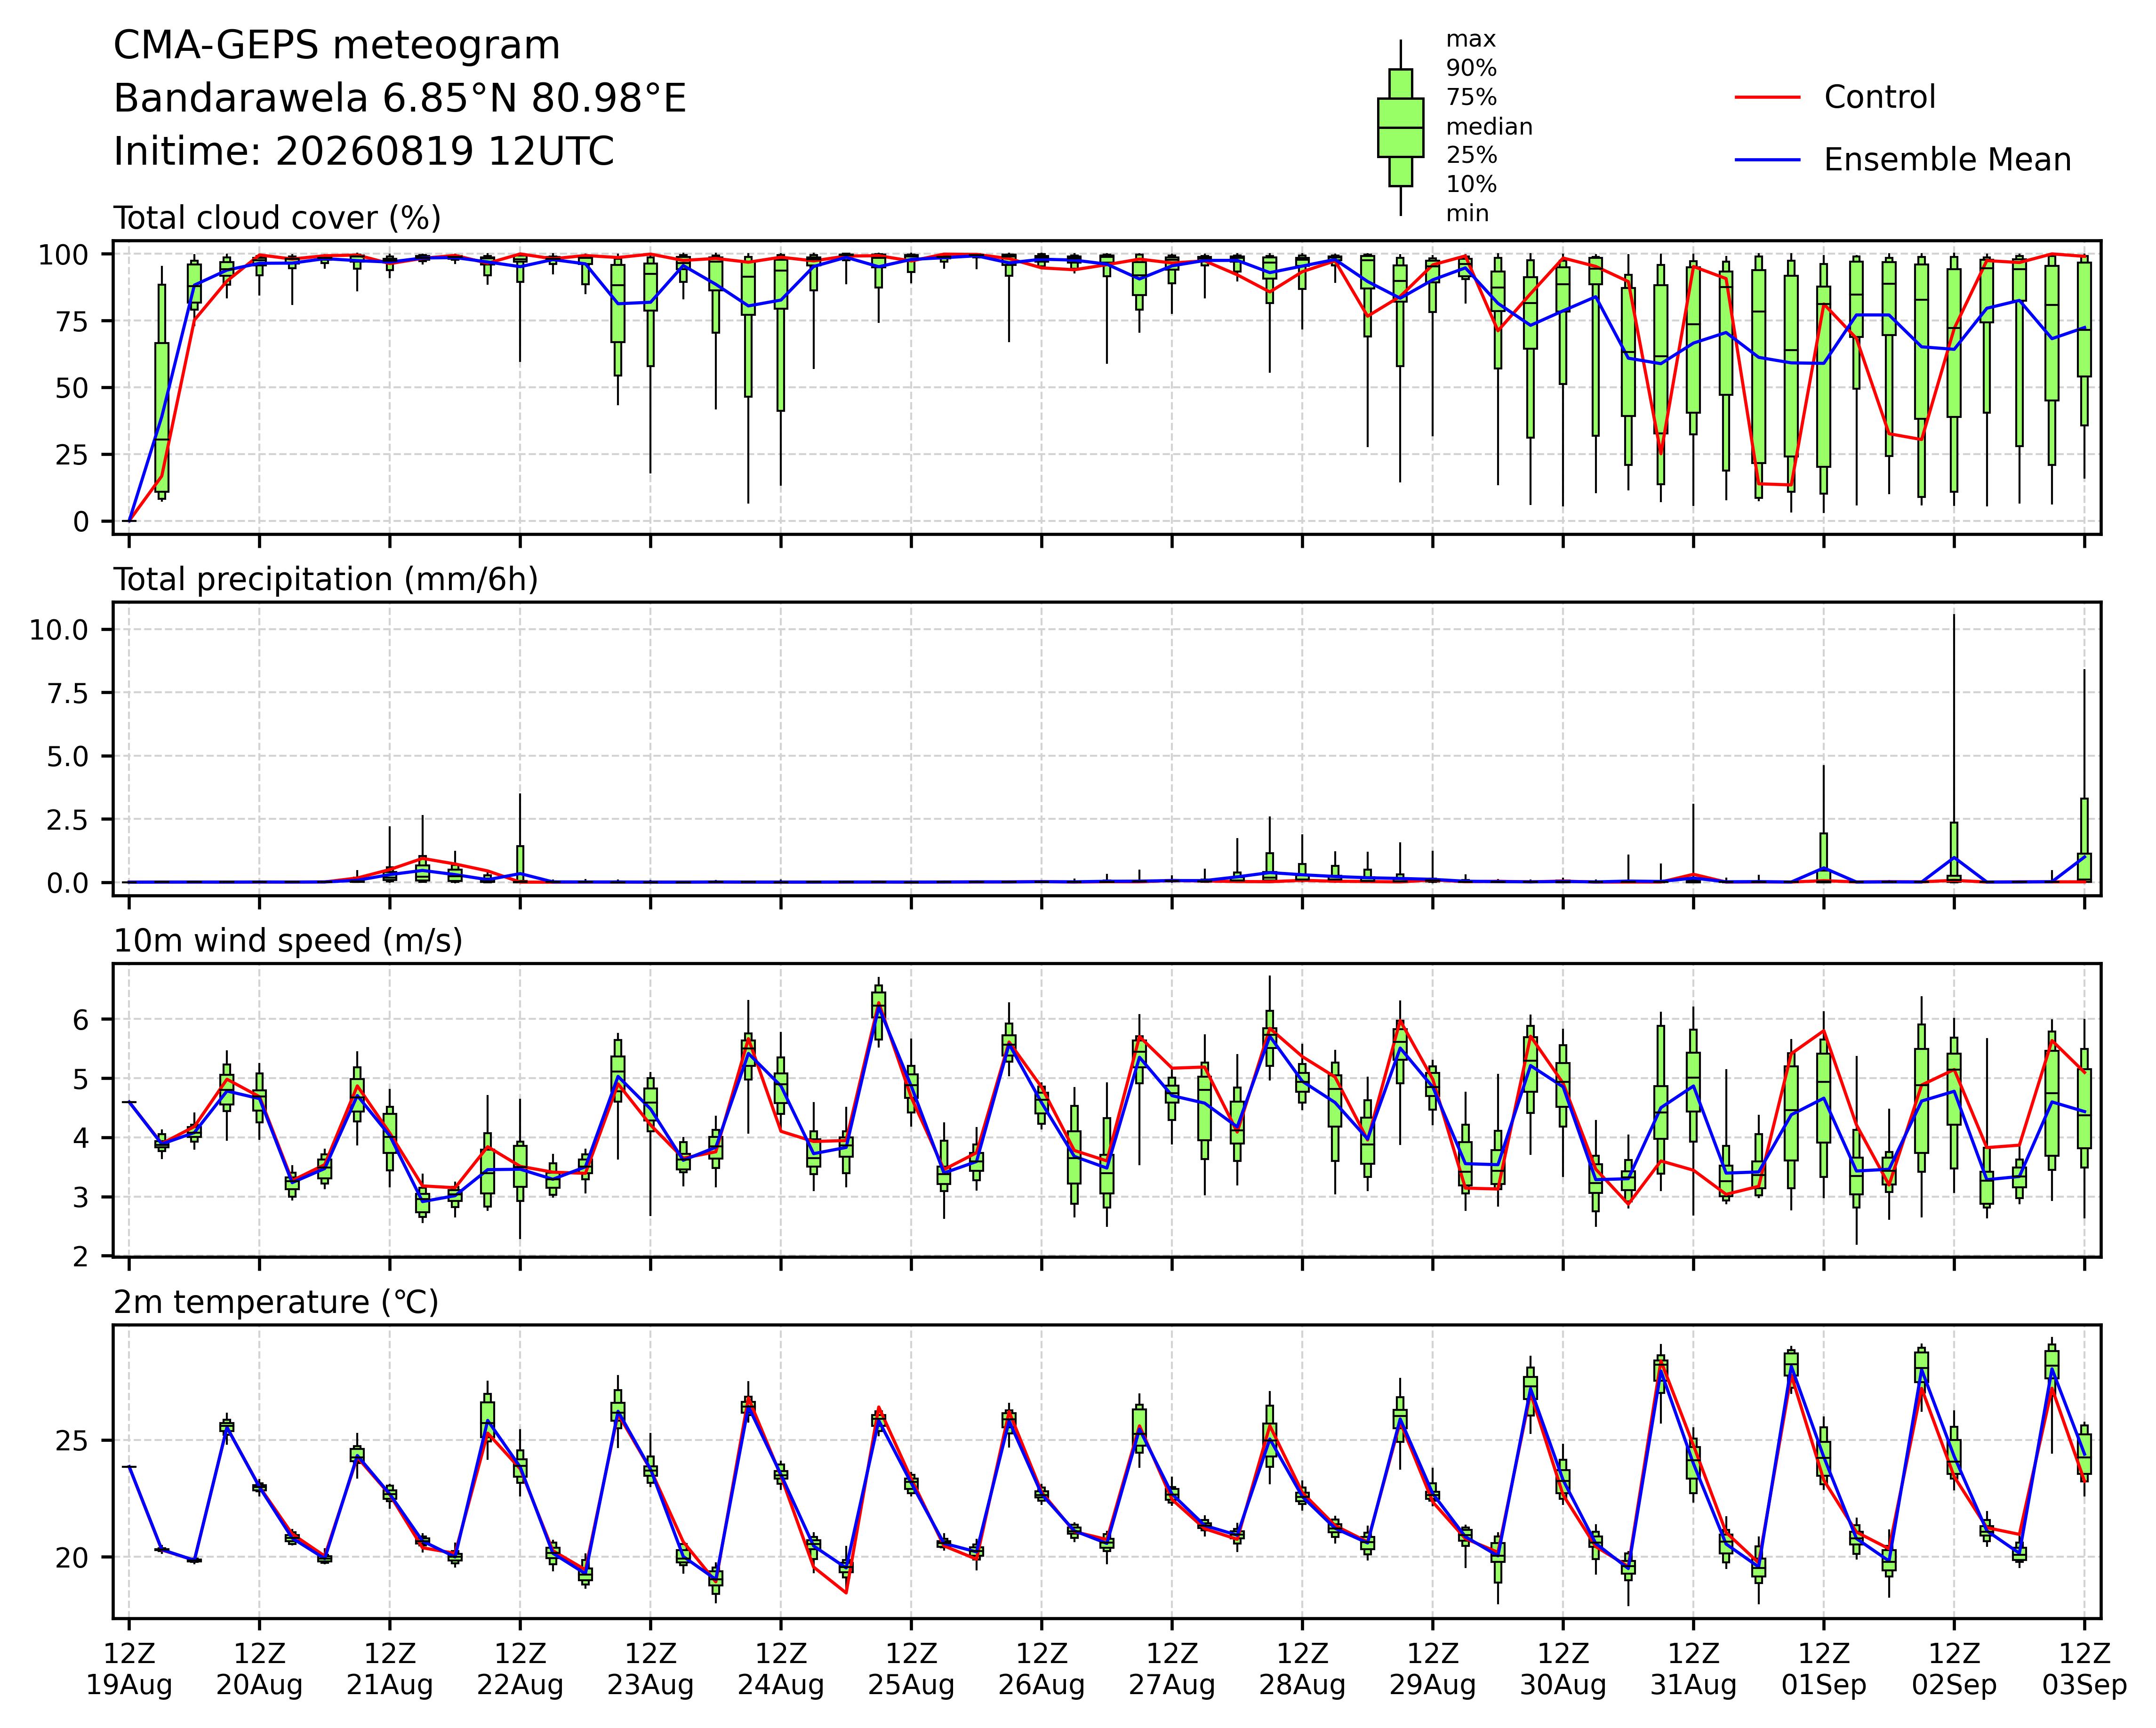Click the median label in legend
This screenshot has width=2156, height=1728.
point(1489,127)
